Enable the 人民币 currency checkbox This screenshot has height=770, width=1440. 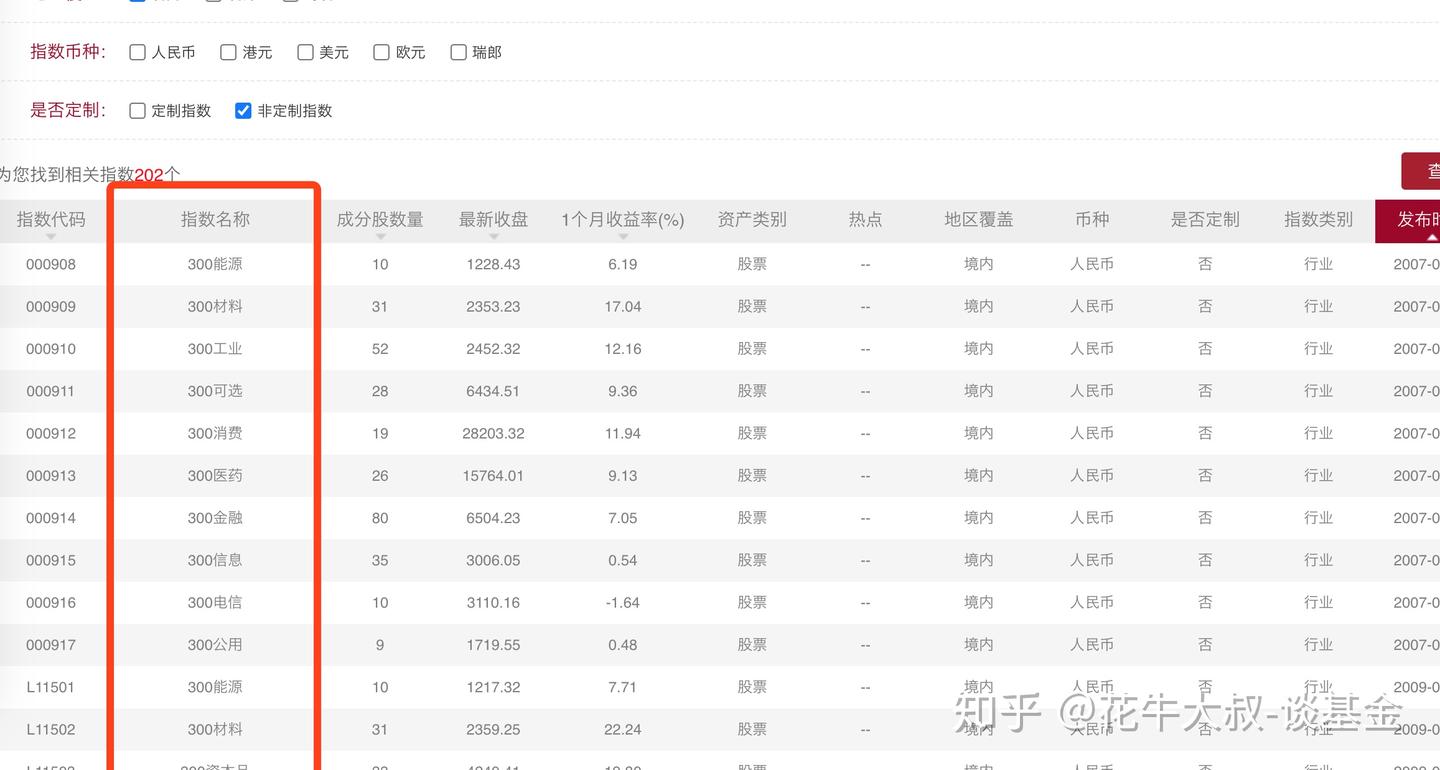(x=136, y=52)
